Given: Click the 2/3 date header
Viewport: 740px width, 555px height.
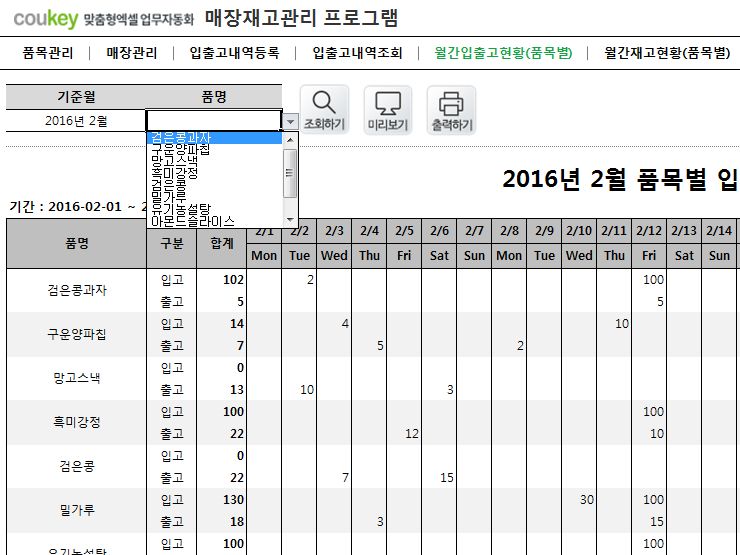Looking at the screenshot, I should 334,231.
